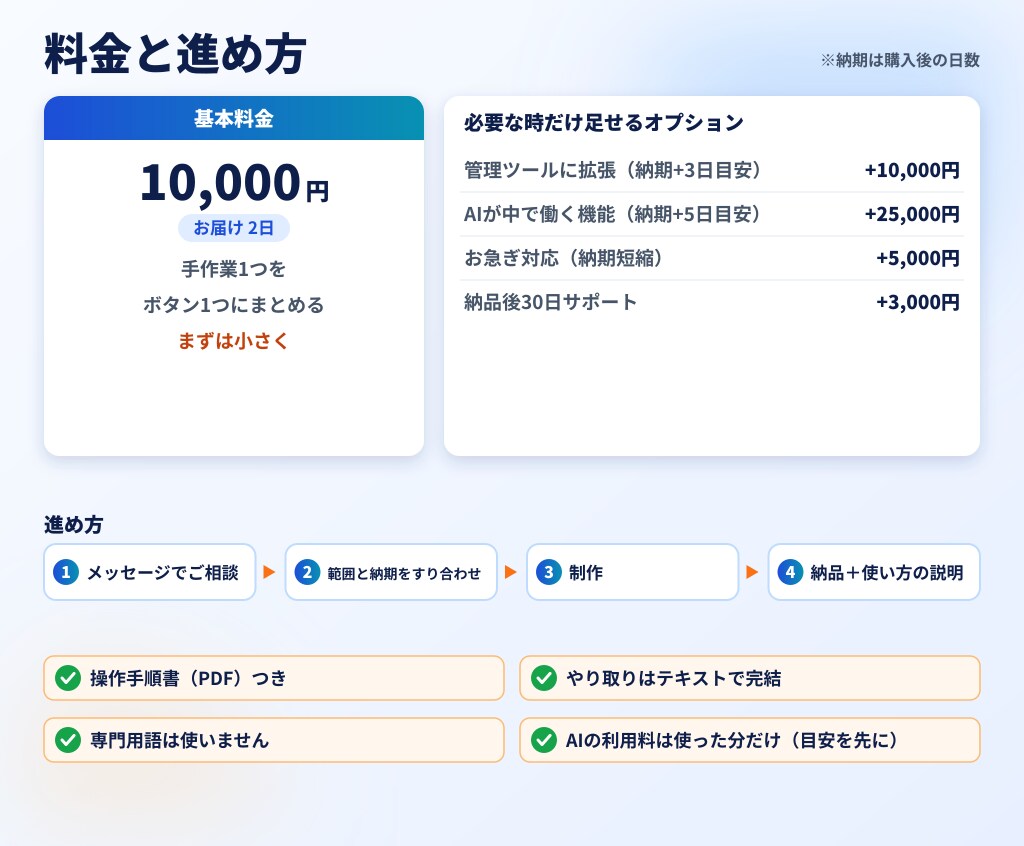Select the メッセージでご相談 step card
1024x846 pixels.
coord(150,572)
